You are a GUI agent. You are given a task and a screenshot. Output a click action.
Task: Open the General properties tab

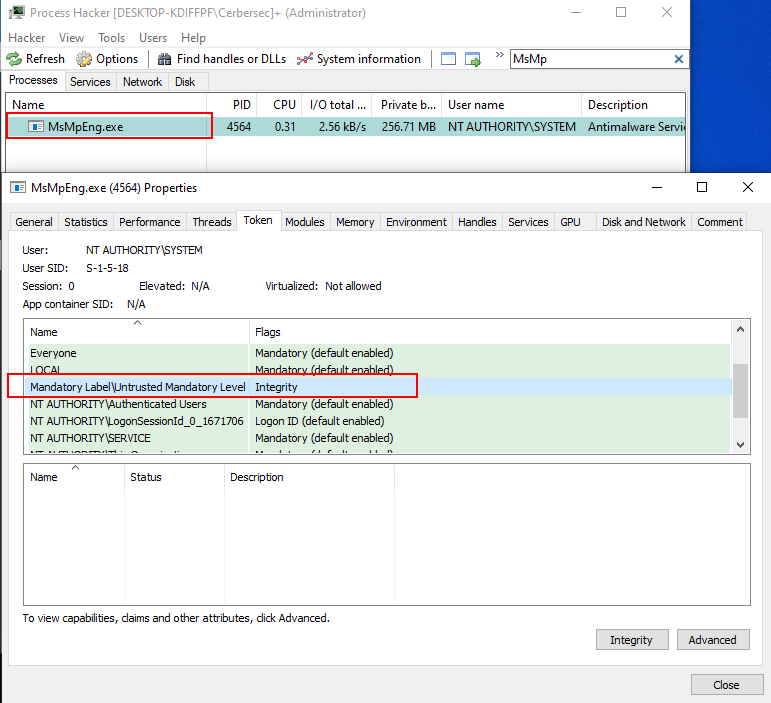[34, 222]
